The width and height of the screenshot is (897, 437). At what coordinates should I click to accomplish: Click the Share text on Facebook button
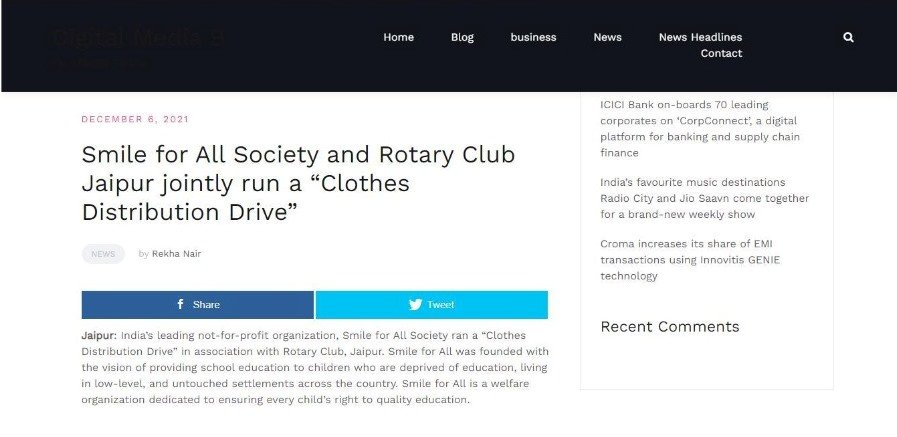[207, 305]
